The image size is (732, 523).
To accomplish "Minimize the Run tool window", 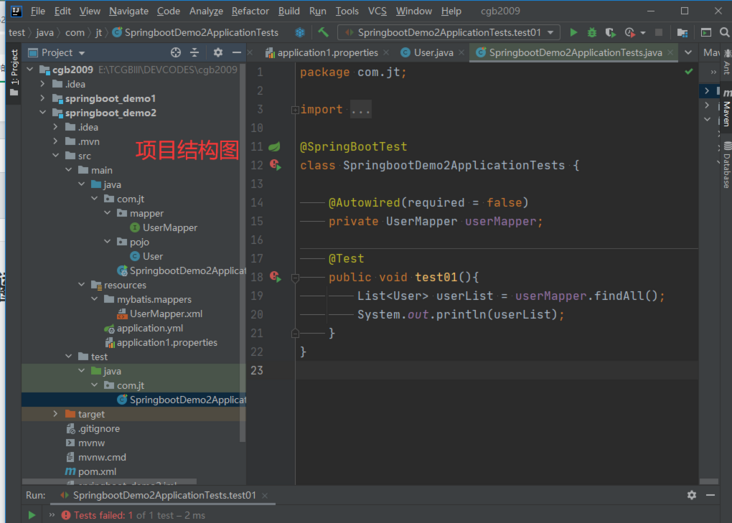I will (711, 495).
